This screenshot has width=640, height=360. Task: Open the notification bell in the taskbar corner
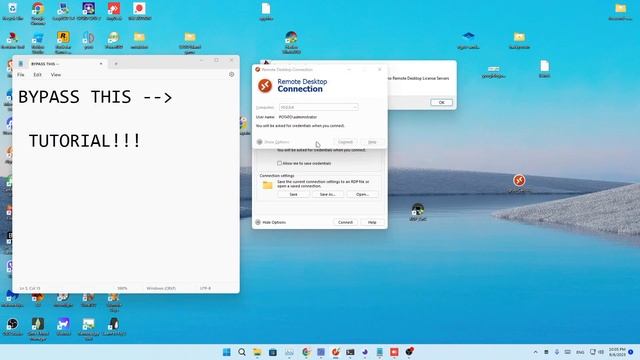631,352
